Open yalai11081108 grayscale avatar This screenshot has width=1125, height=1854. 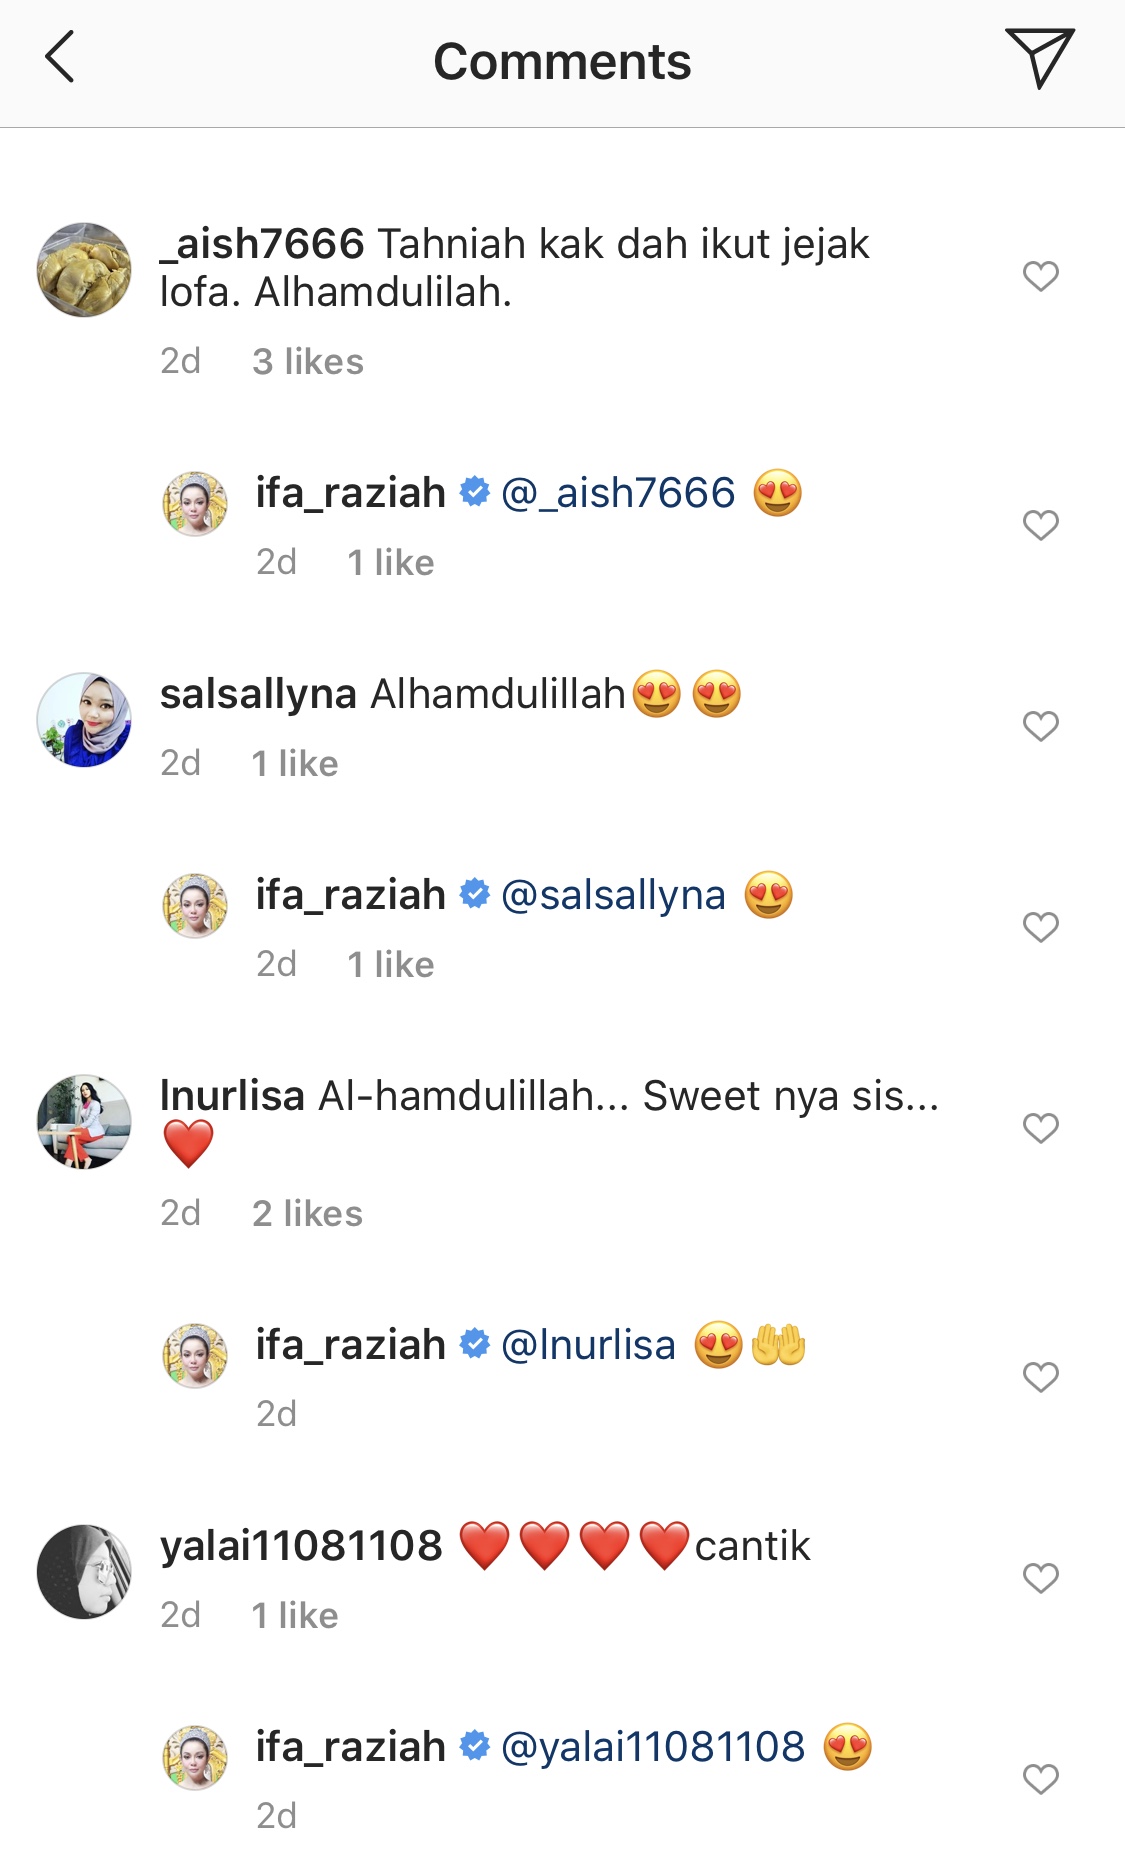[84, 1572]
